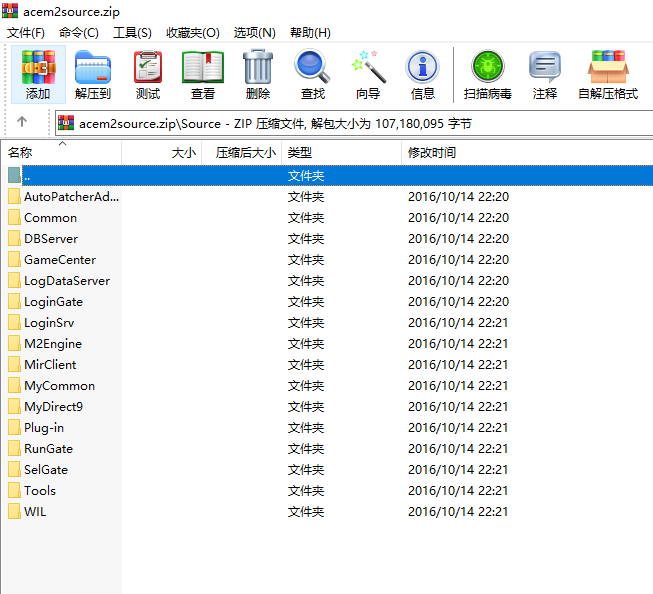Open the 查看 (View) toolbar icon
The height and width of the screenshot is (594, 653).
[x=203, y=74]
